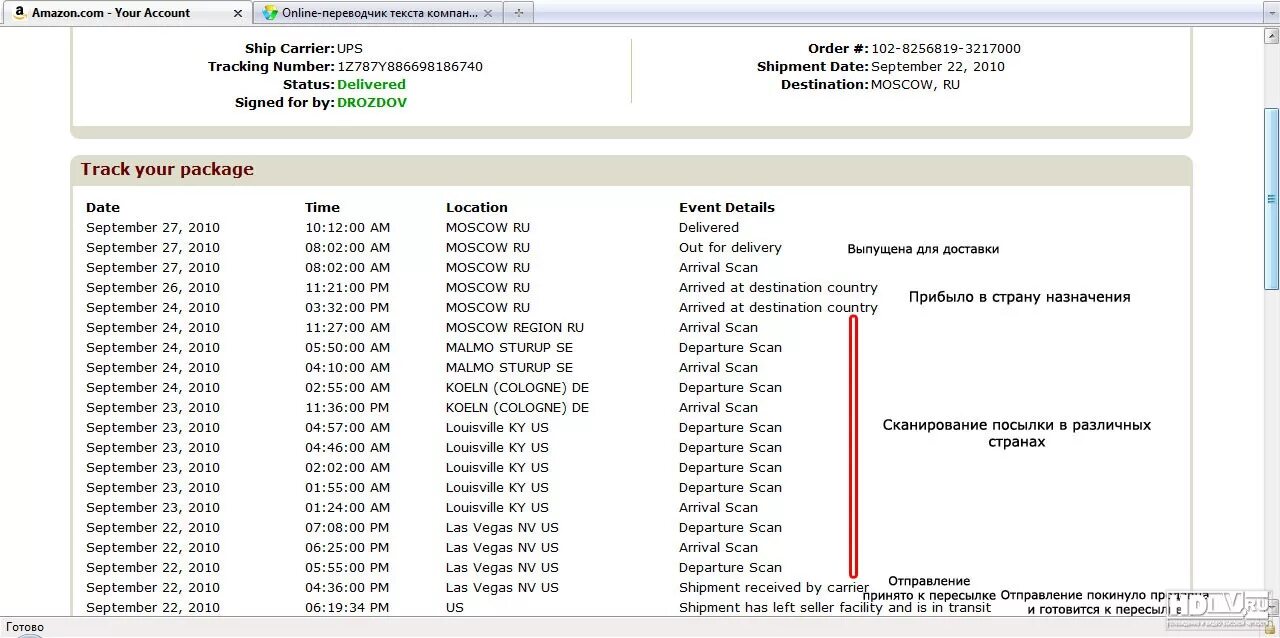Click the status bar padlock icon

pyautogui.click(x=1272, y=629)
